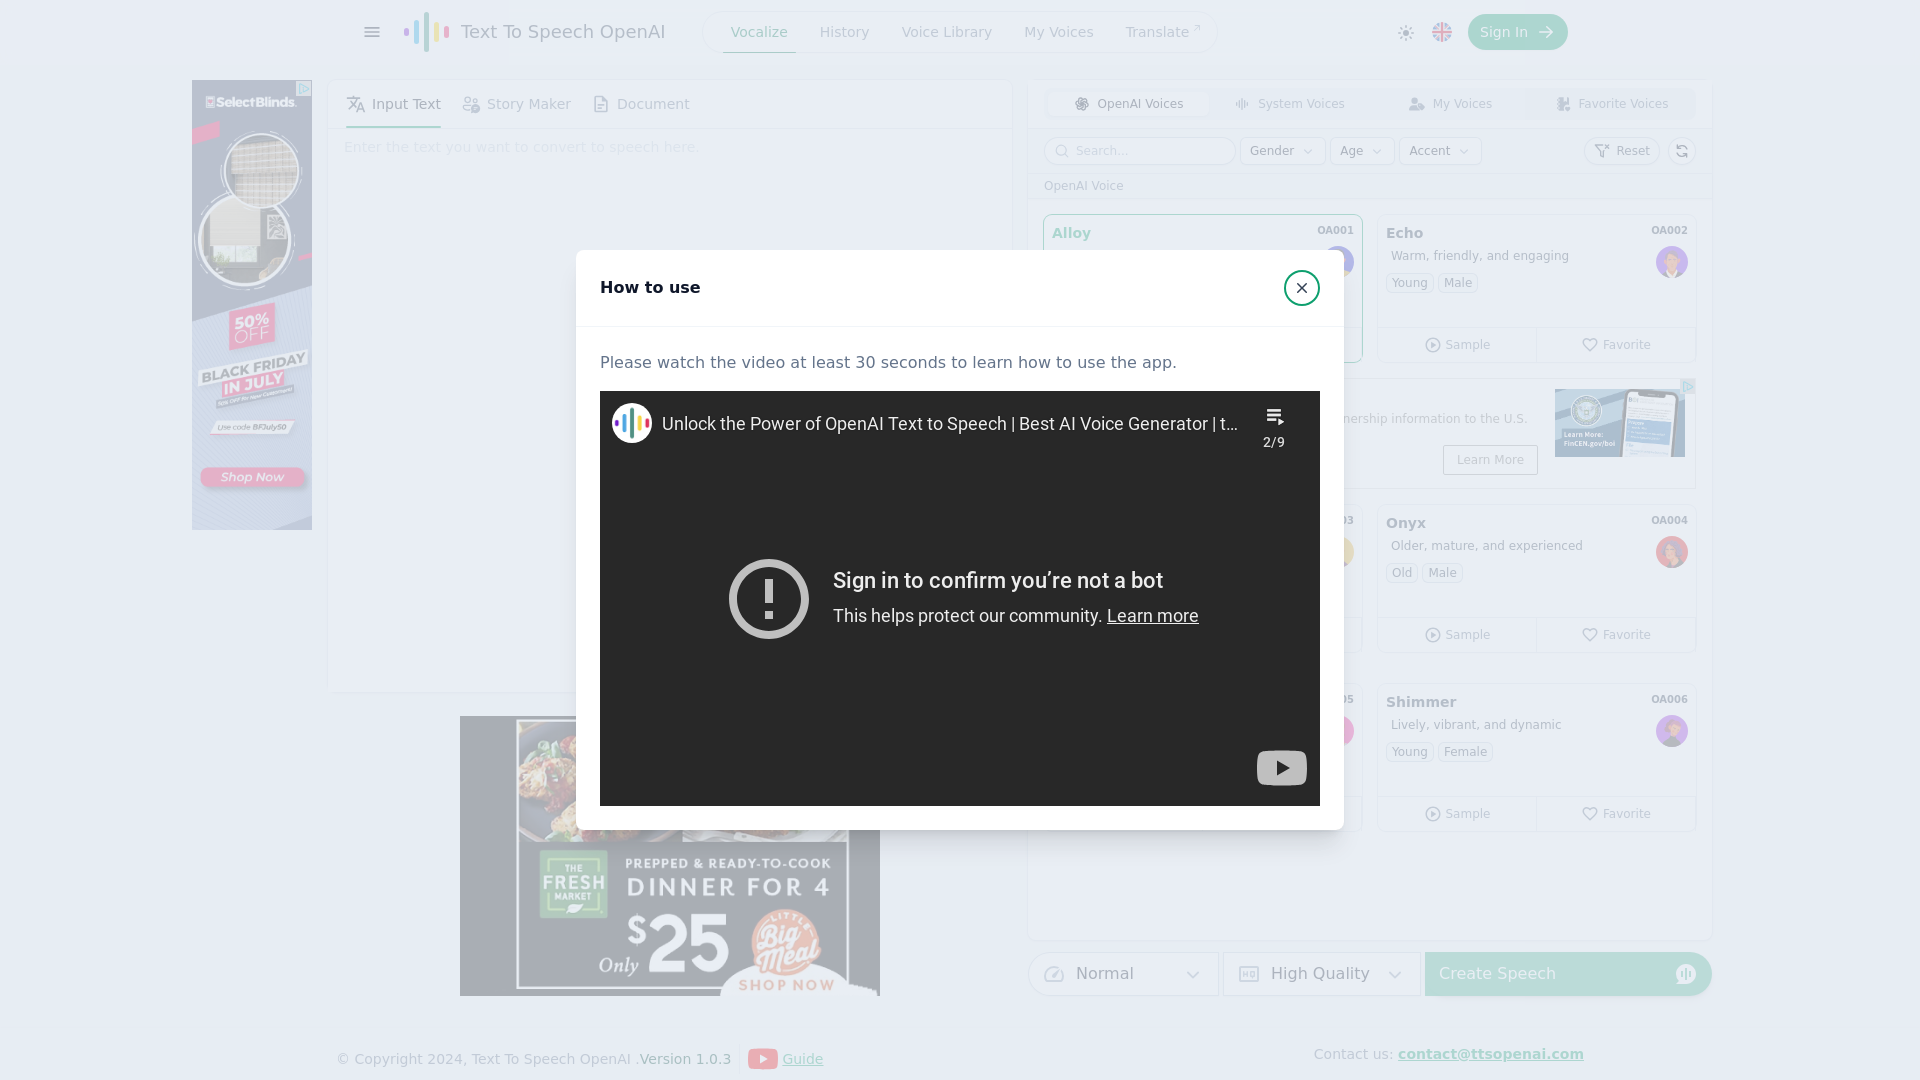Select the Alloy voice name

pos(1071,233)
